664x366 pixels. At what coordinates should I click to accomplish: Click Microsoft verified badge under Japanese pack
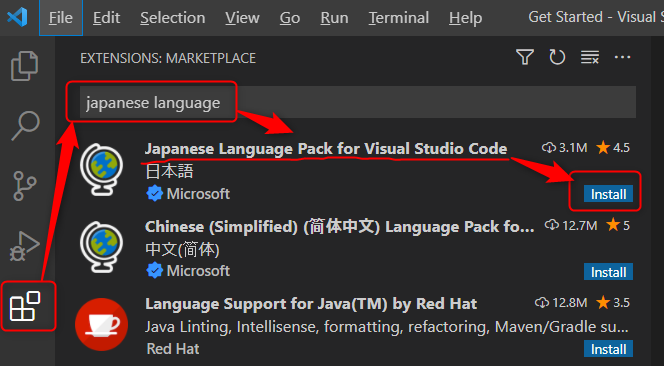pyautogui.click(x=154, y=194)
